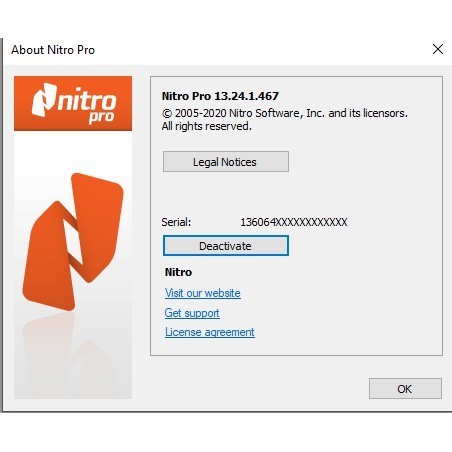The height and width of the screenshot is (452, 452).
Task: Click the copyright © symbol
Action: 167,114
